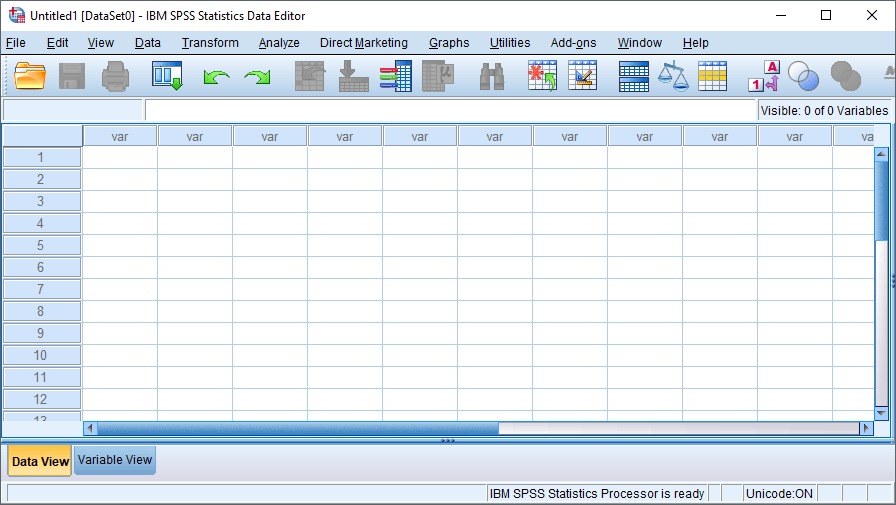The image size is (896, 505).
Task: Click the green Undo arrow icon
Action: click(x=217, y=77)
